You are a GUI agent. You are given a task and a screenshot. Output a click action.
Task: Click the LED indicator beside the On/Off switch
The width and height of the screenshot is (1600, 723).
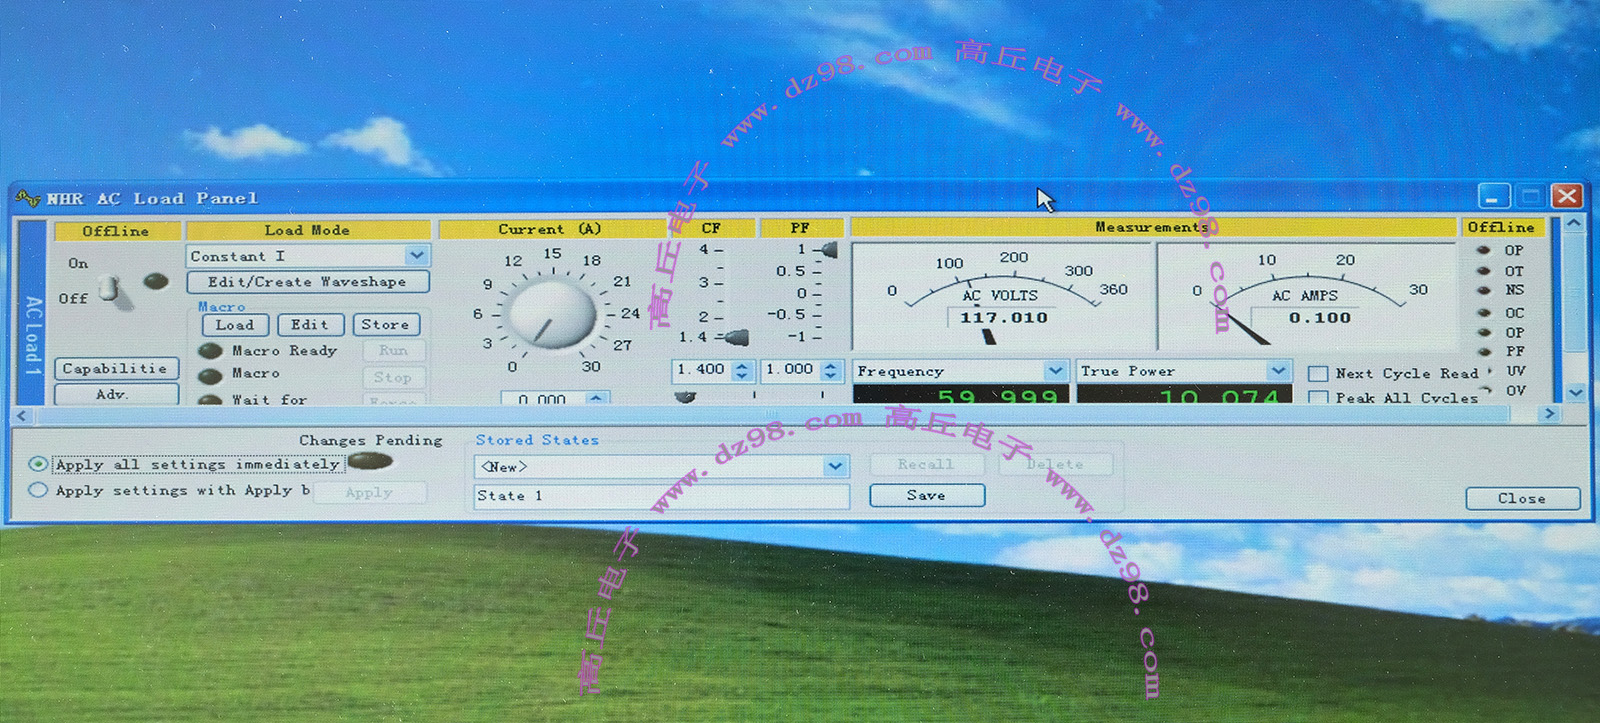point(156,281)
